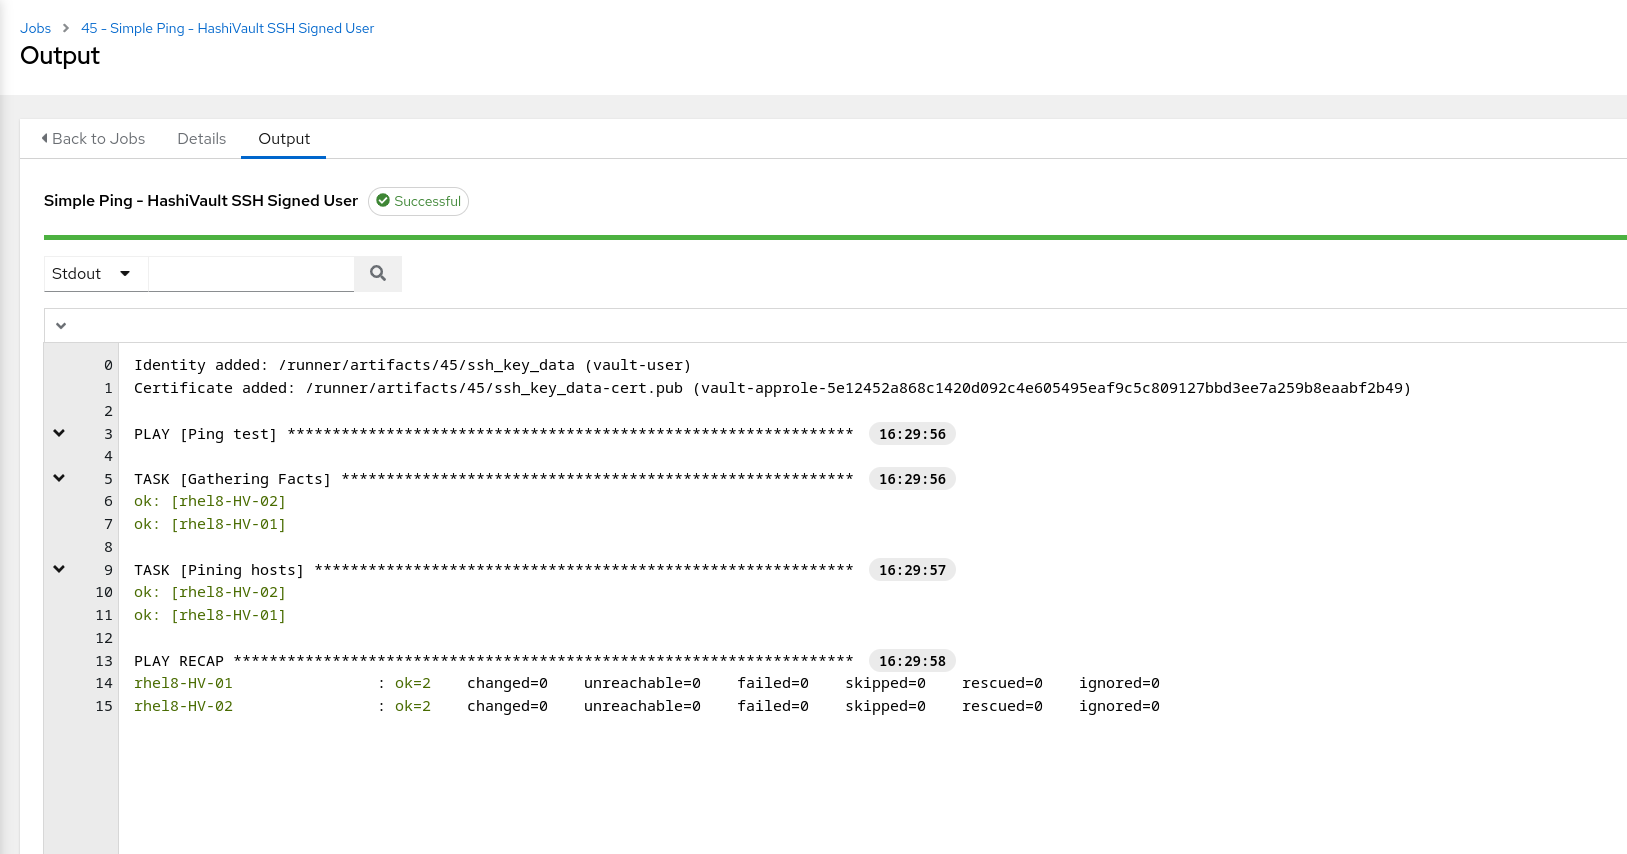Focus the output search text field
Viewport: 1627px width, 854px height.
(x=251, y=274)
